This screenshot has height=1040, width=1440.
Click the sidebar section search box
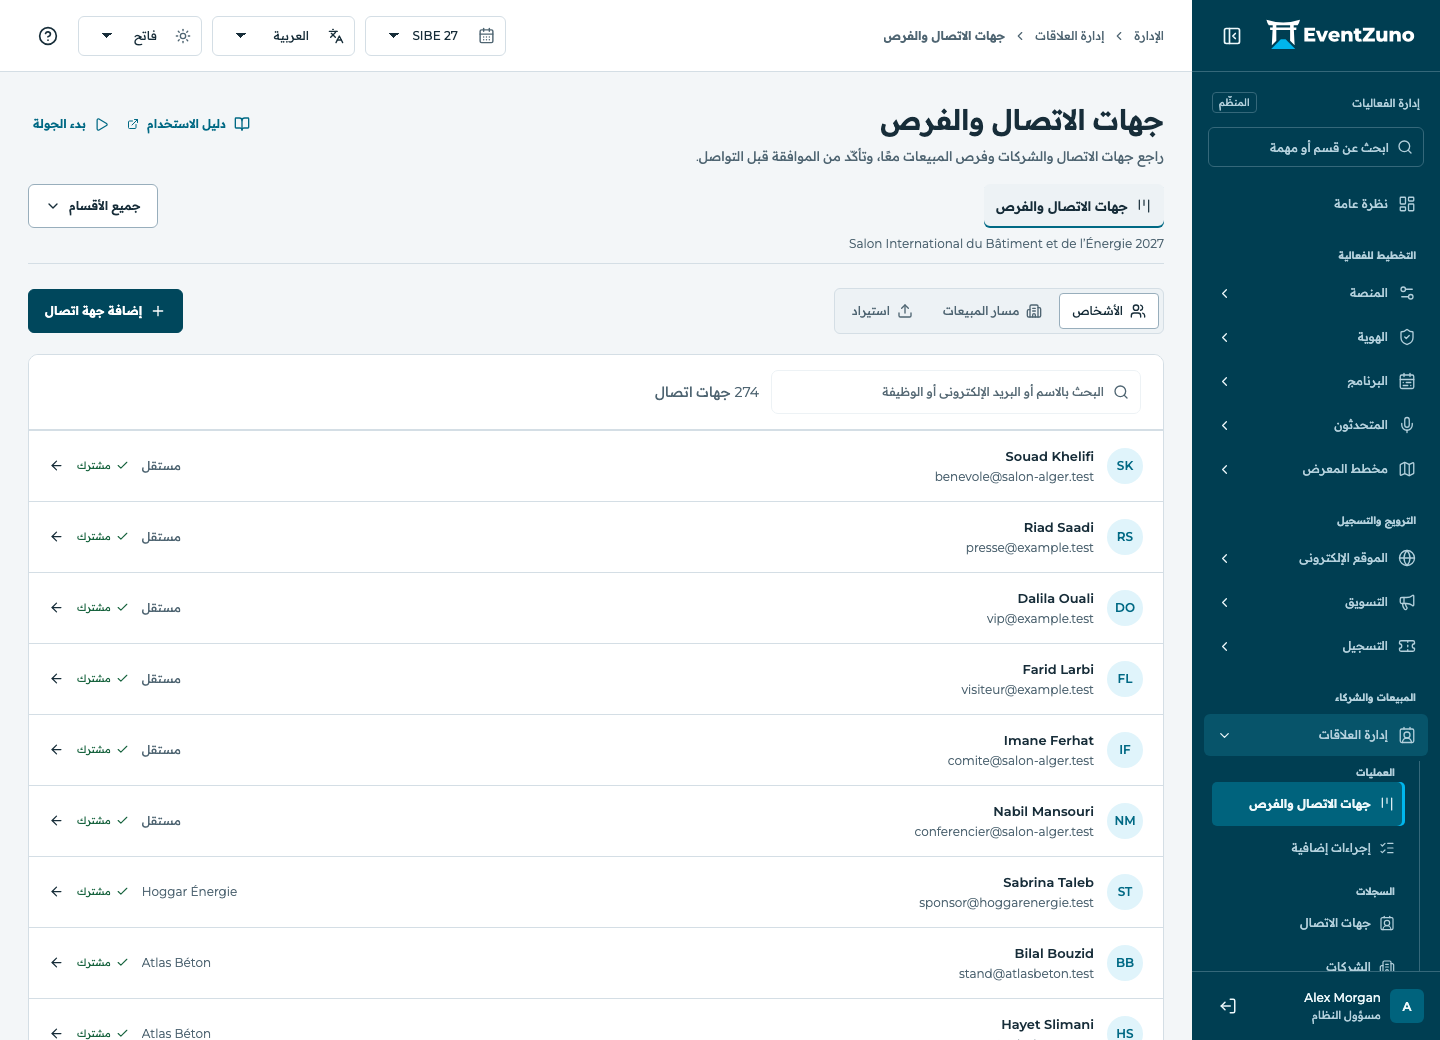click(1316, 147)
